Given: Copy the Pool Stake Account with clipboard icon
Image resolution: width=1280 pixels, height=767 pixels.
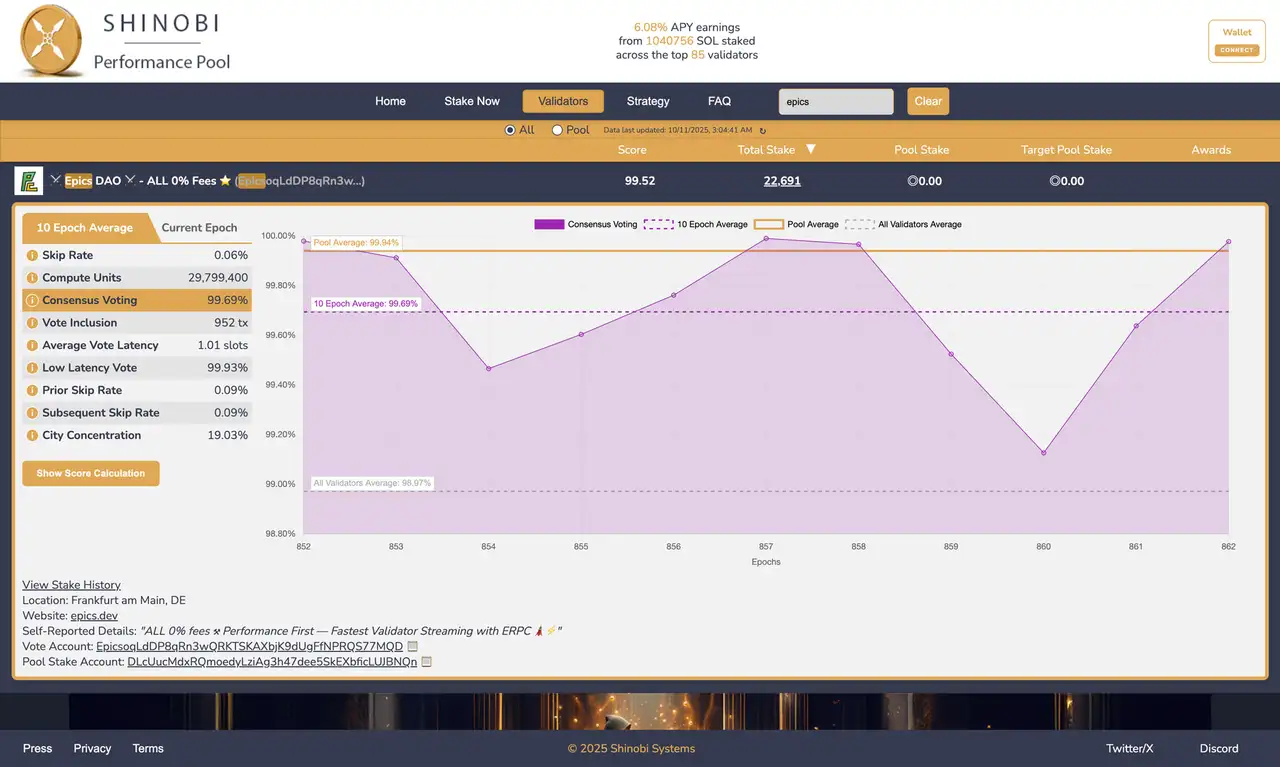Looking at the screenshot, I should tap(426, 661).
